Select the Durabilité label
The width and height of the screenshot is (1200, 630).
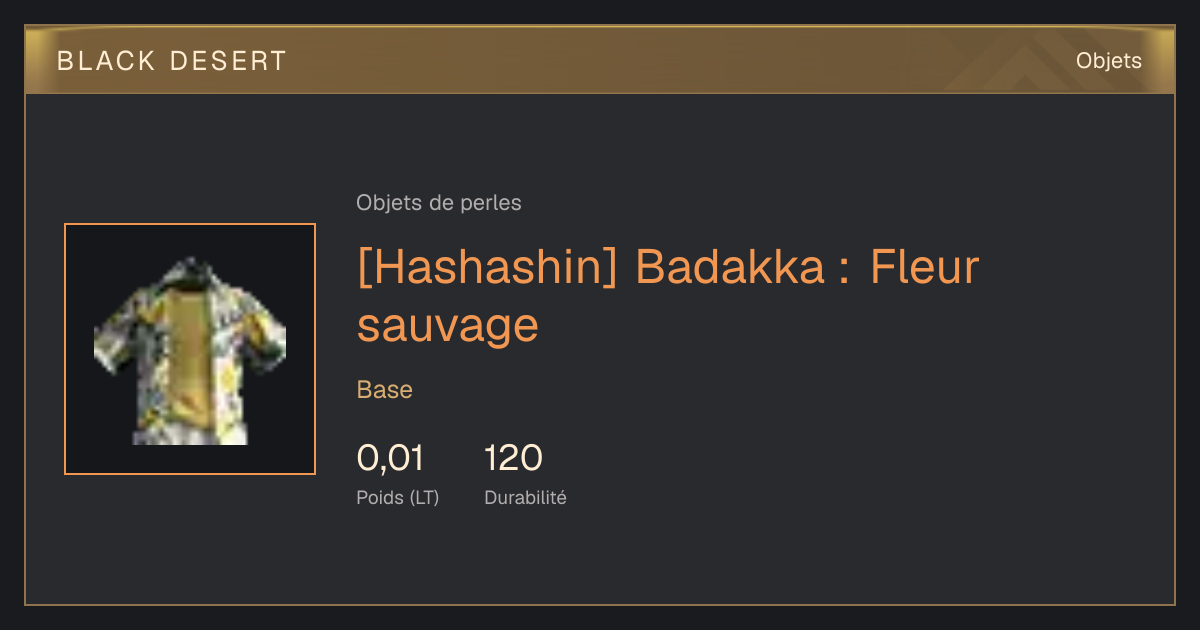click(525, 497)
